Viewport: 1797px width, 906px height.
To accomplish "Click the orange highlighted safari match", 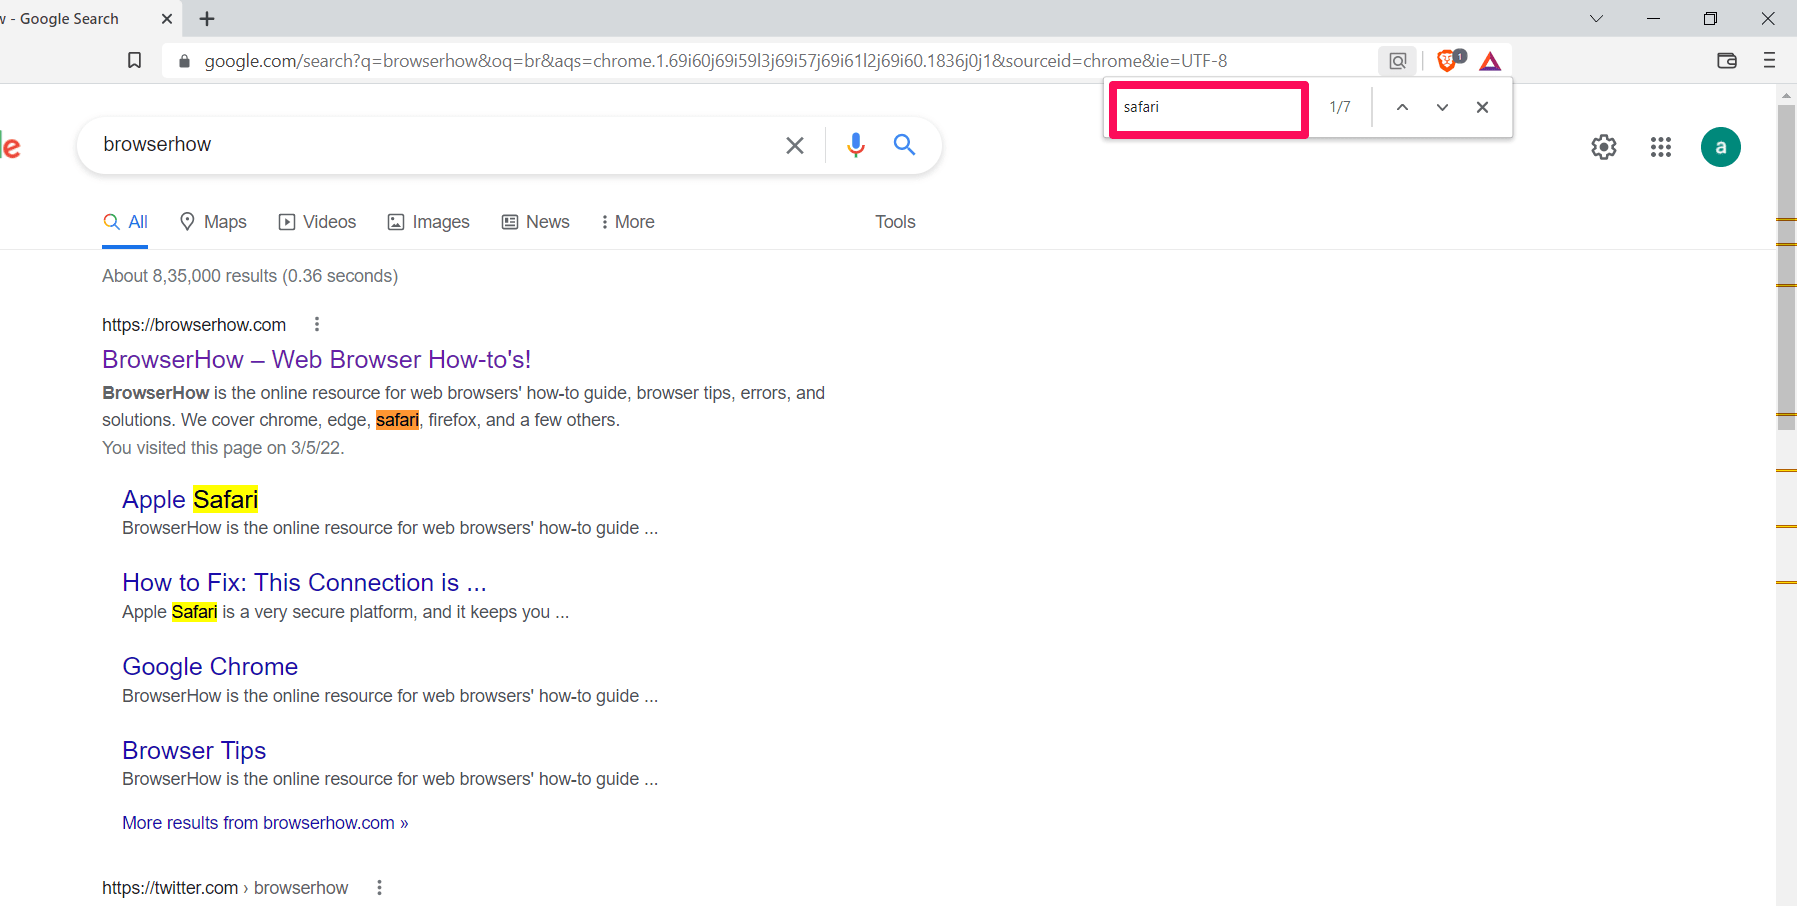I will pos(397,420).
